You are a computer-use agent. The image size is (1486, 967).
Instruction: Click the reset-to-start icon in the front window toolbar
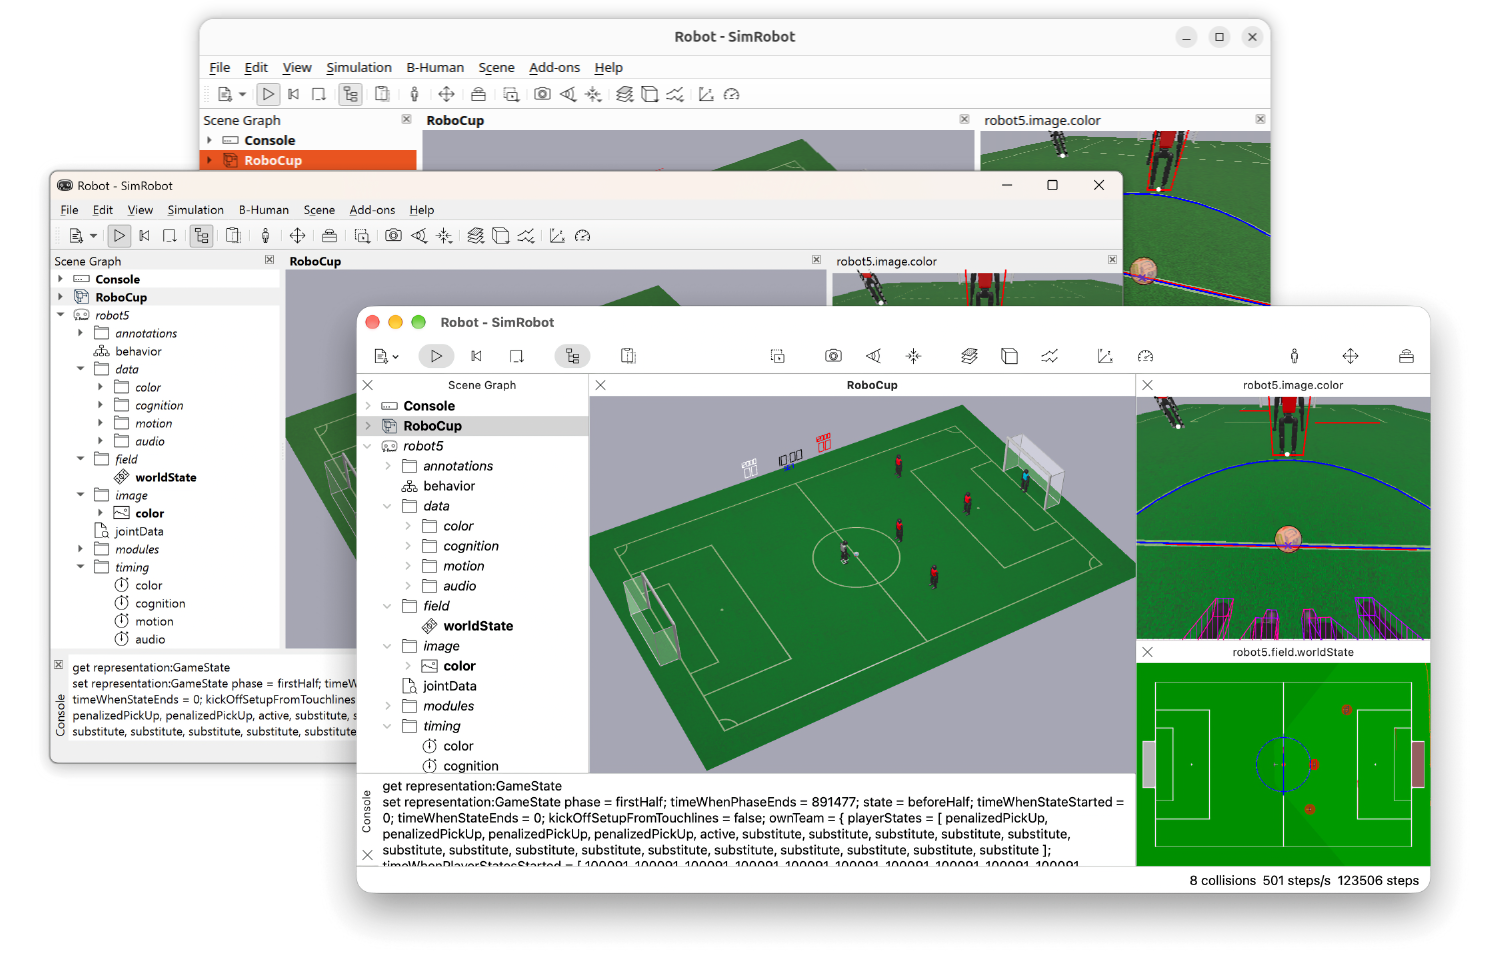coord(477,356)
